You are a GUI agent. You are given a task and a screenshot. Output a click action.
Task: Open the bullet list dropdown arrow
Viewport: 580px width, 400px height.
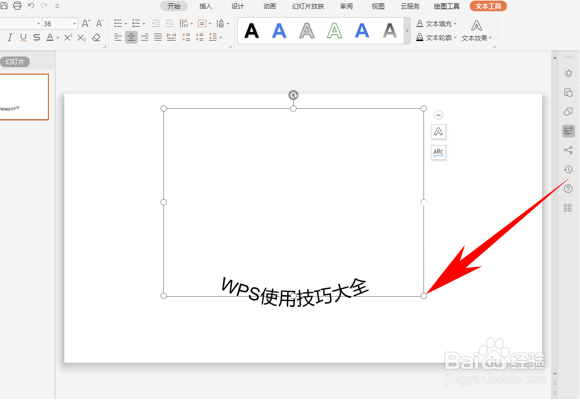tap(126, 24)
